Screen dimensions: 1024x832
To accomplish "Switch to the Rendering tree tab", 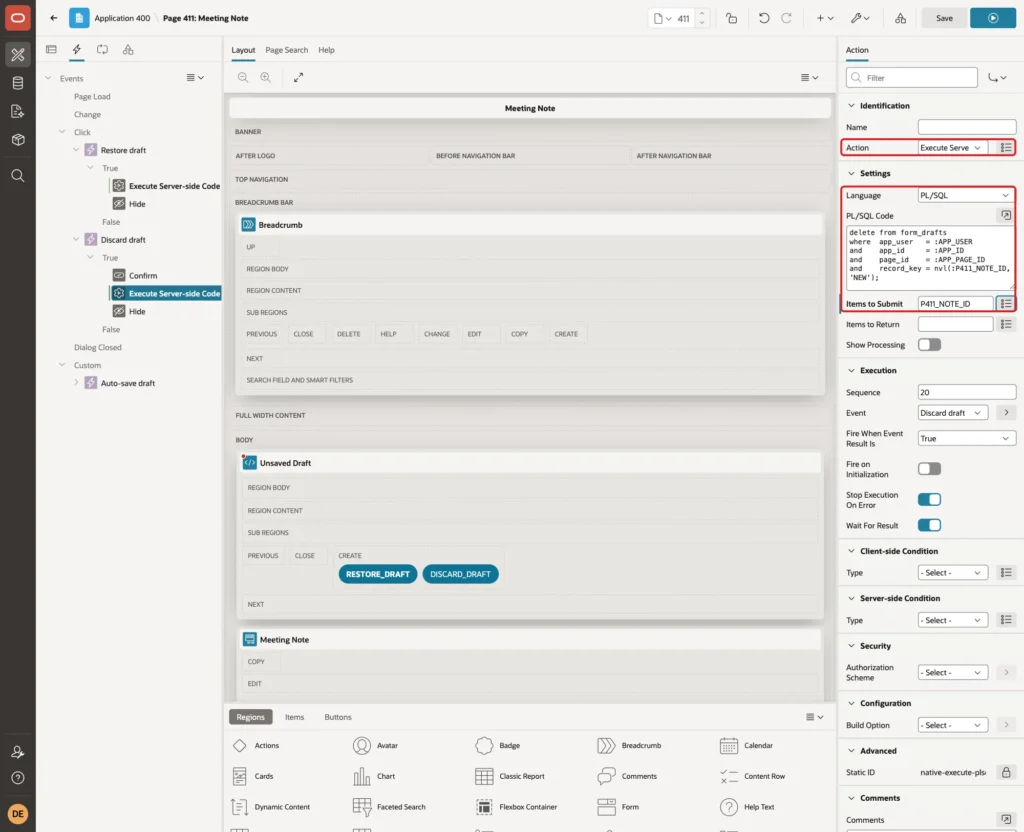I will pyautogui.click(x=52, y=50).
